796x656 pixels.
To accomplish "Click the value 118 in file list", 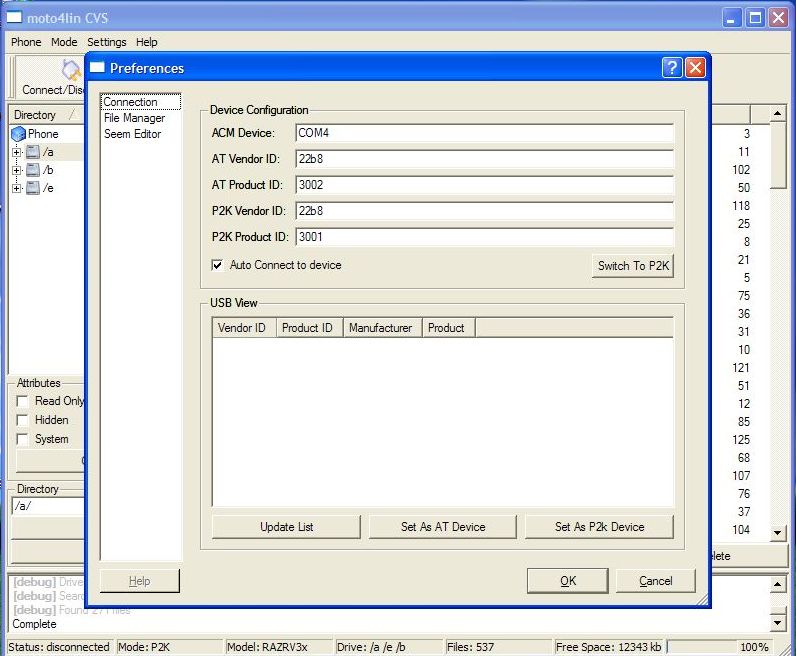I will click(741, 206).
